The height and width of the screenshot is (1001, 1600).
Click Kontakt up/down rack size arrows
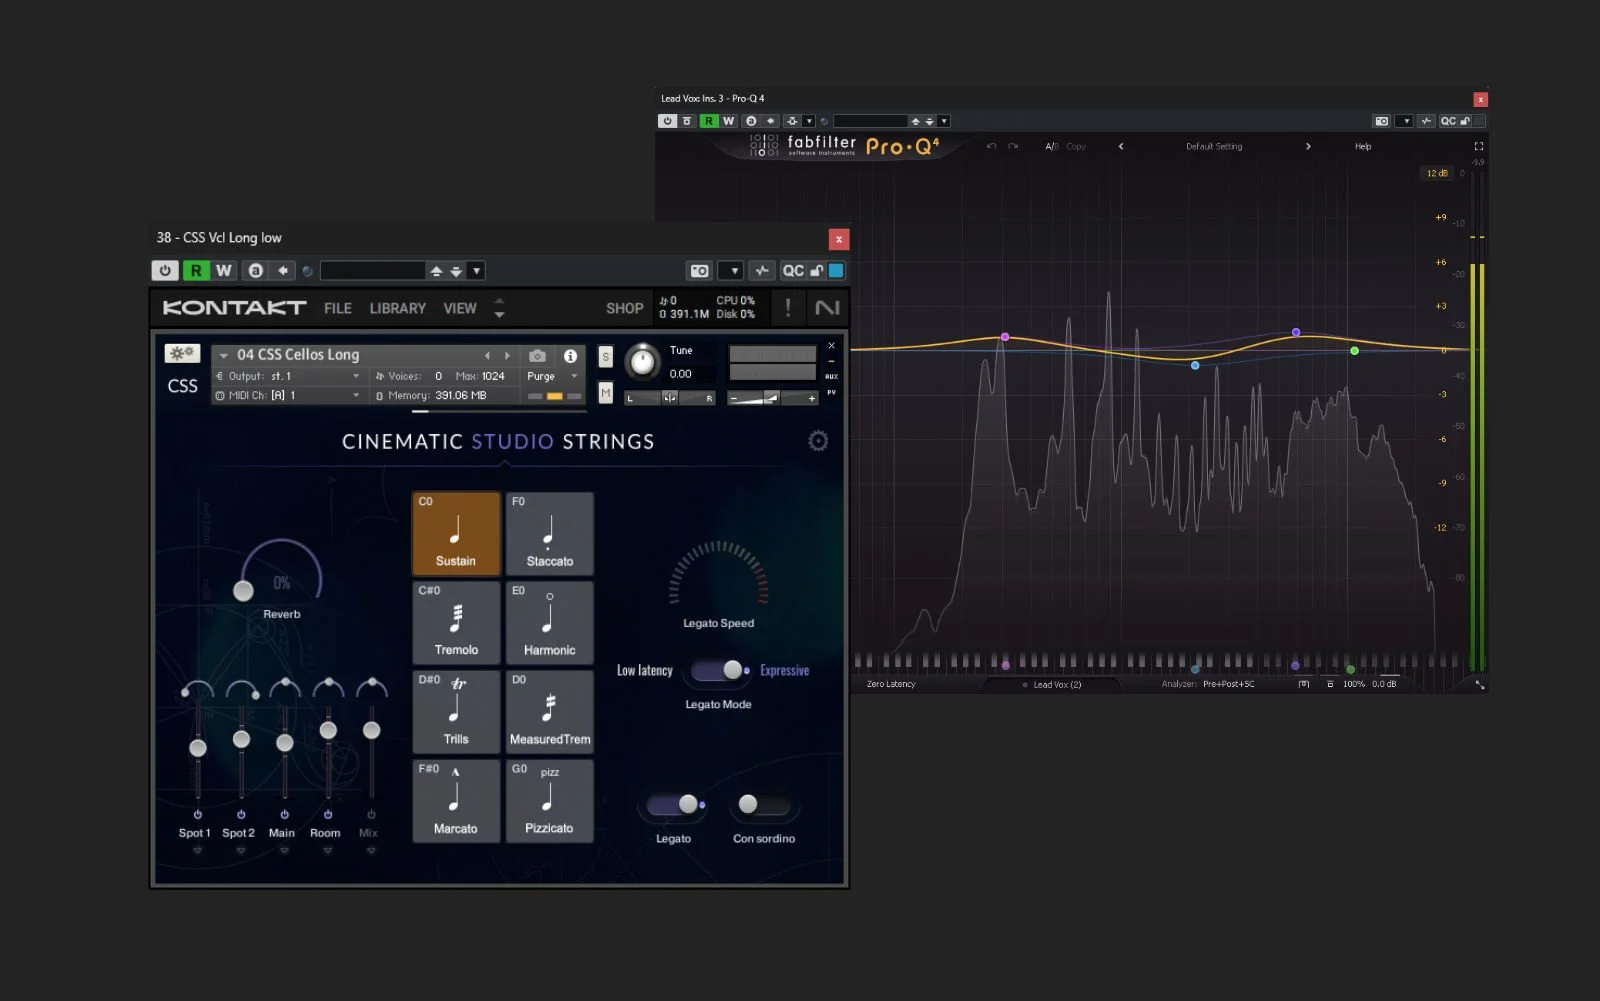[499, 308]
